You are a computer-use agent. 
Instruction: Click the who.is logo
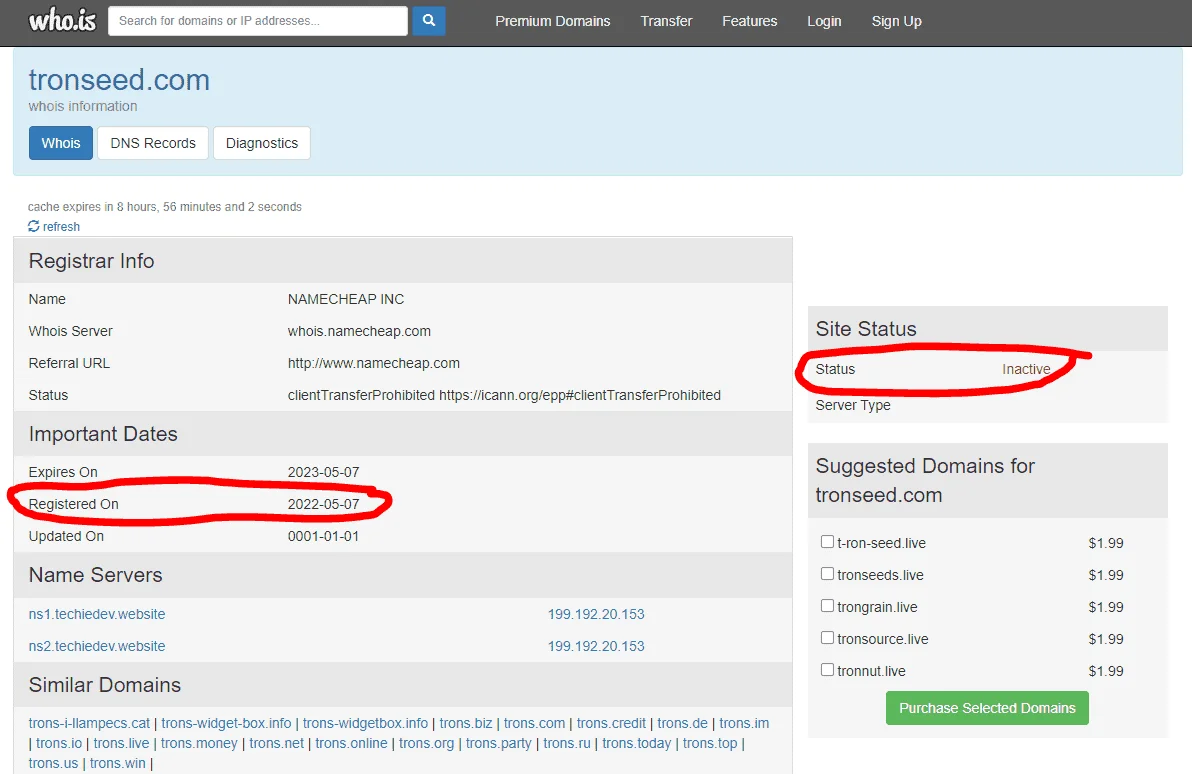(62, 21)
